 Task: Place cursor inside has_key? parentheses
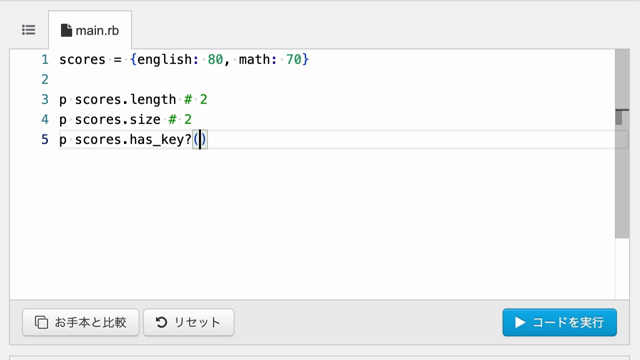pos(200,140)
